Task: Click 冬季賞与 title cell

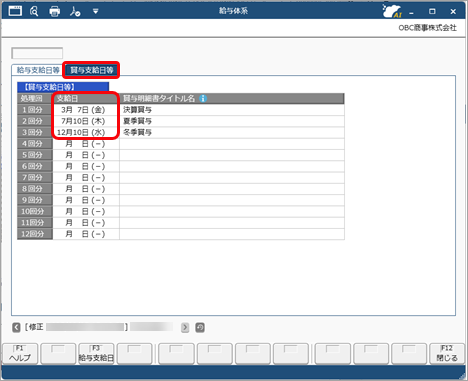Action: pyautogui.click(x=232, y=132)
